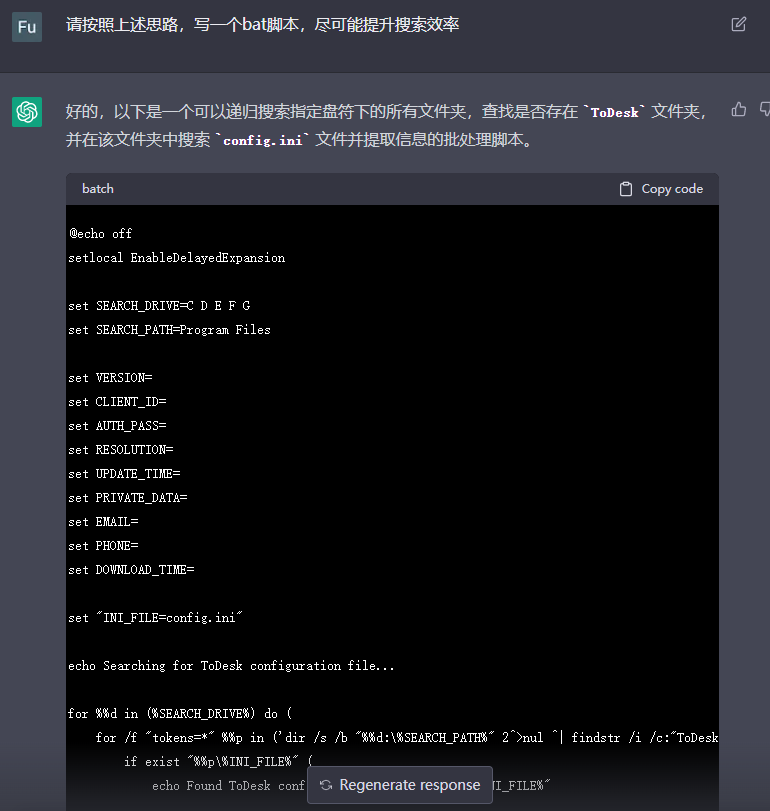The height and width of the screenshot is (811, 770).
Task: Click the line 'set RESOLUTION='
Action: click(120, 450)
